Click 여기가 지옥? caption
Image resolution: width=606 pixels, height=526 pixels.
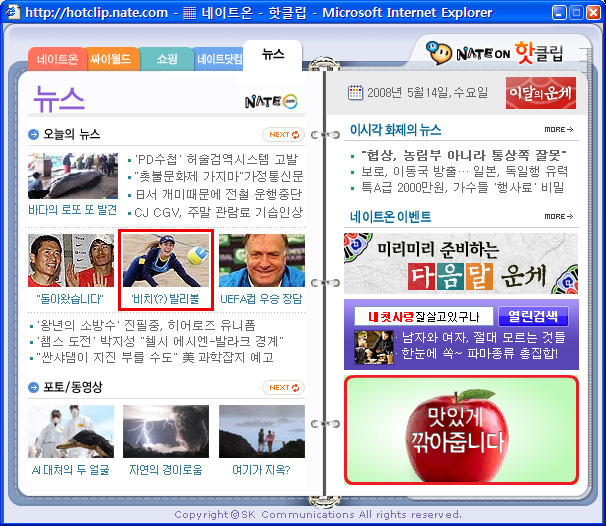[261, 470]
